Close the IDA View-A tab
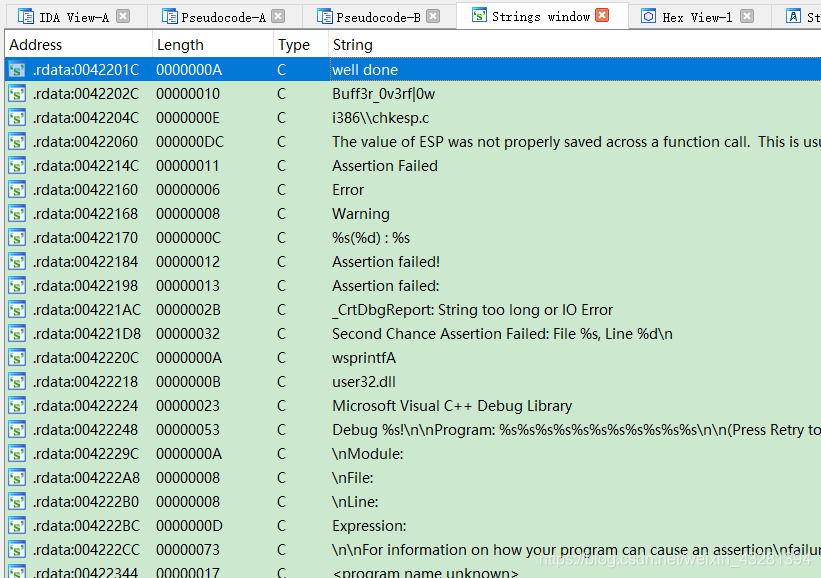This screenshot has height=578, width=821. (123, 16)
